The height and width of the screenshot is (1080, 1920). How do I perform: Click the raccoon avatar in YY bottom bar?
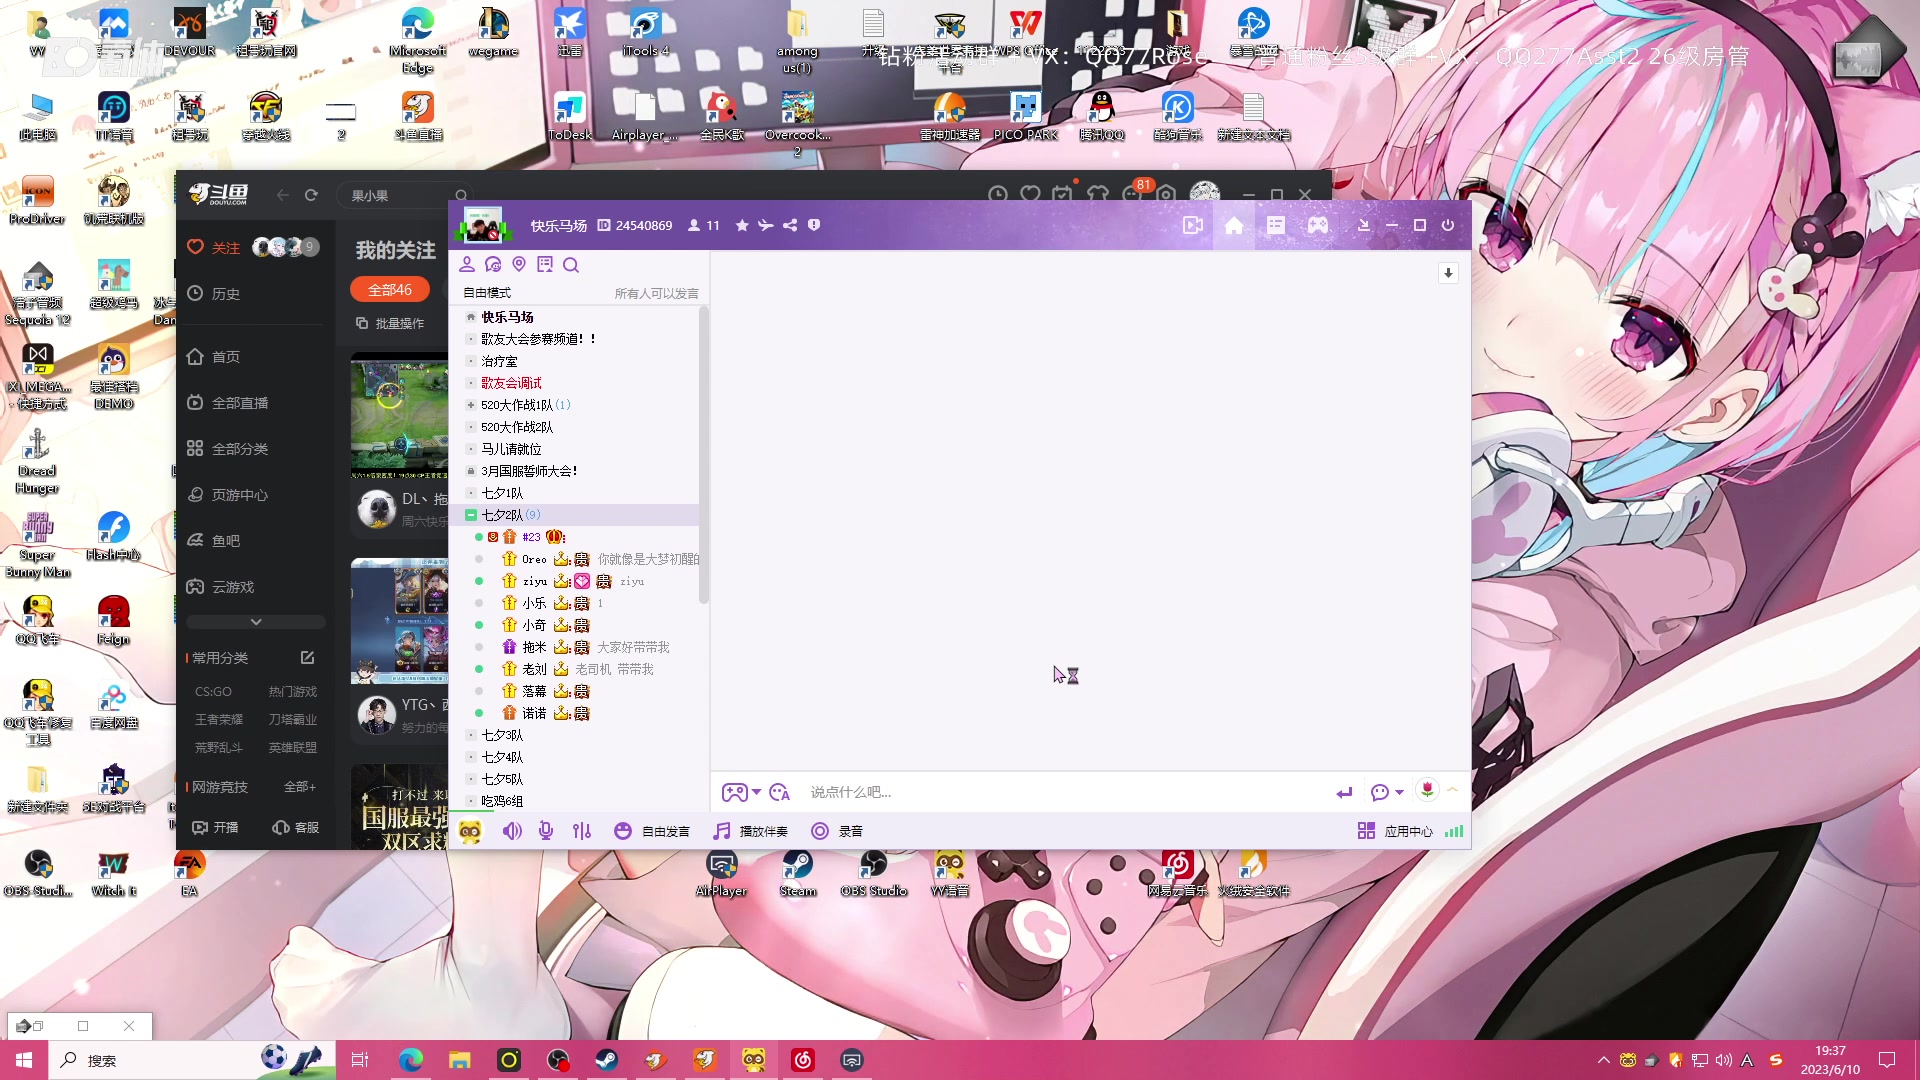(470, 831)
